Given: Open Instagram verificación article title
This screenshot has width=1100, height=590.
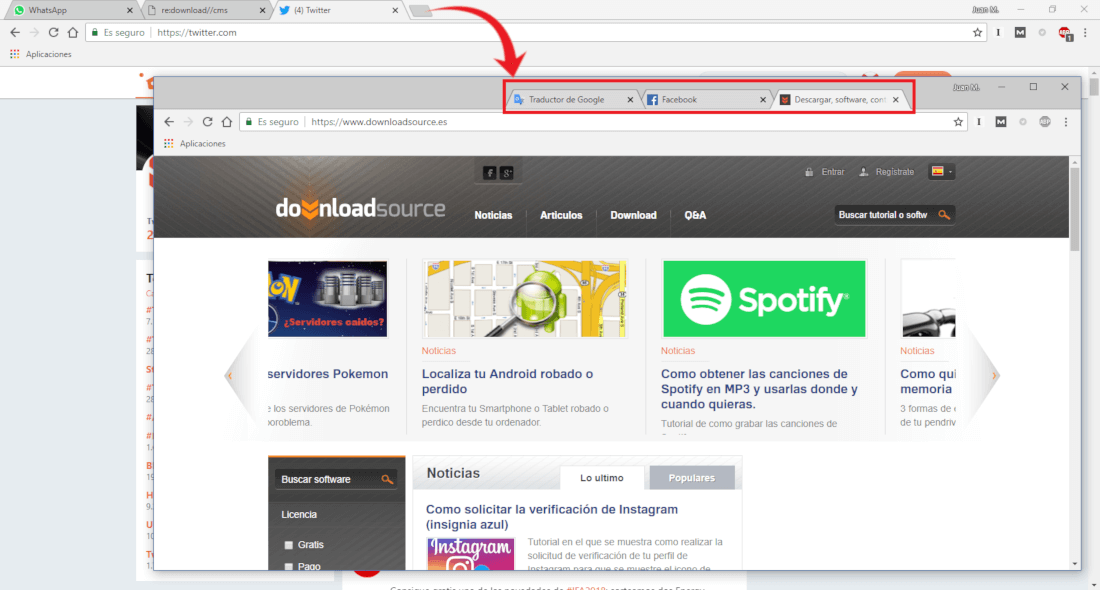Looking at the screenshot, I should click(x=551, y=517).
